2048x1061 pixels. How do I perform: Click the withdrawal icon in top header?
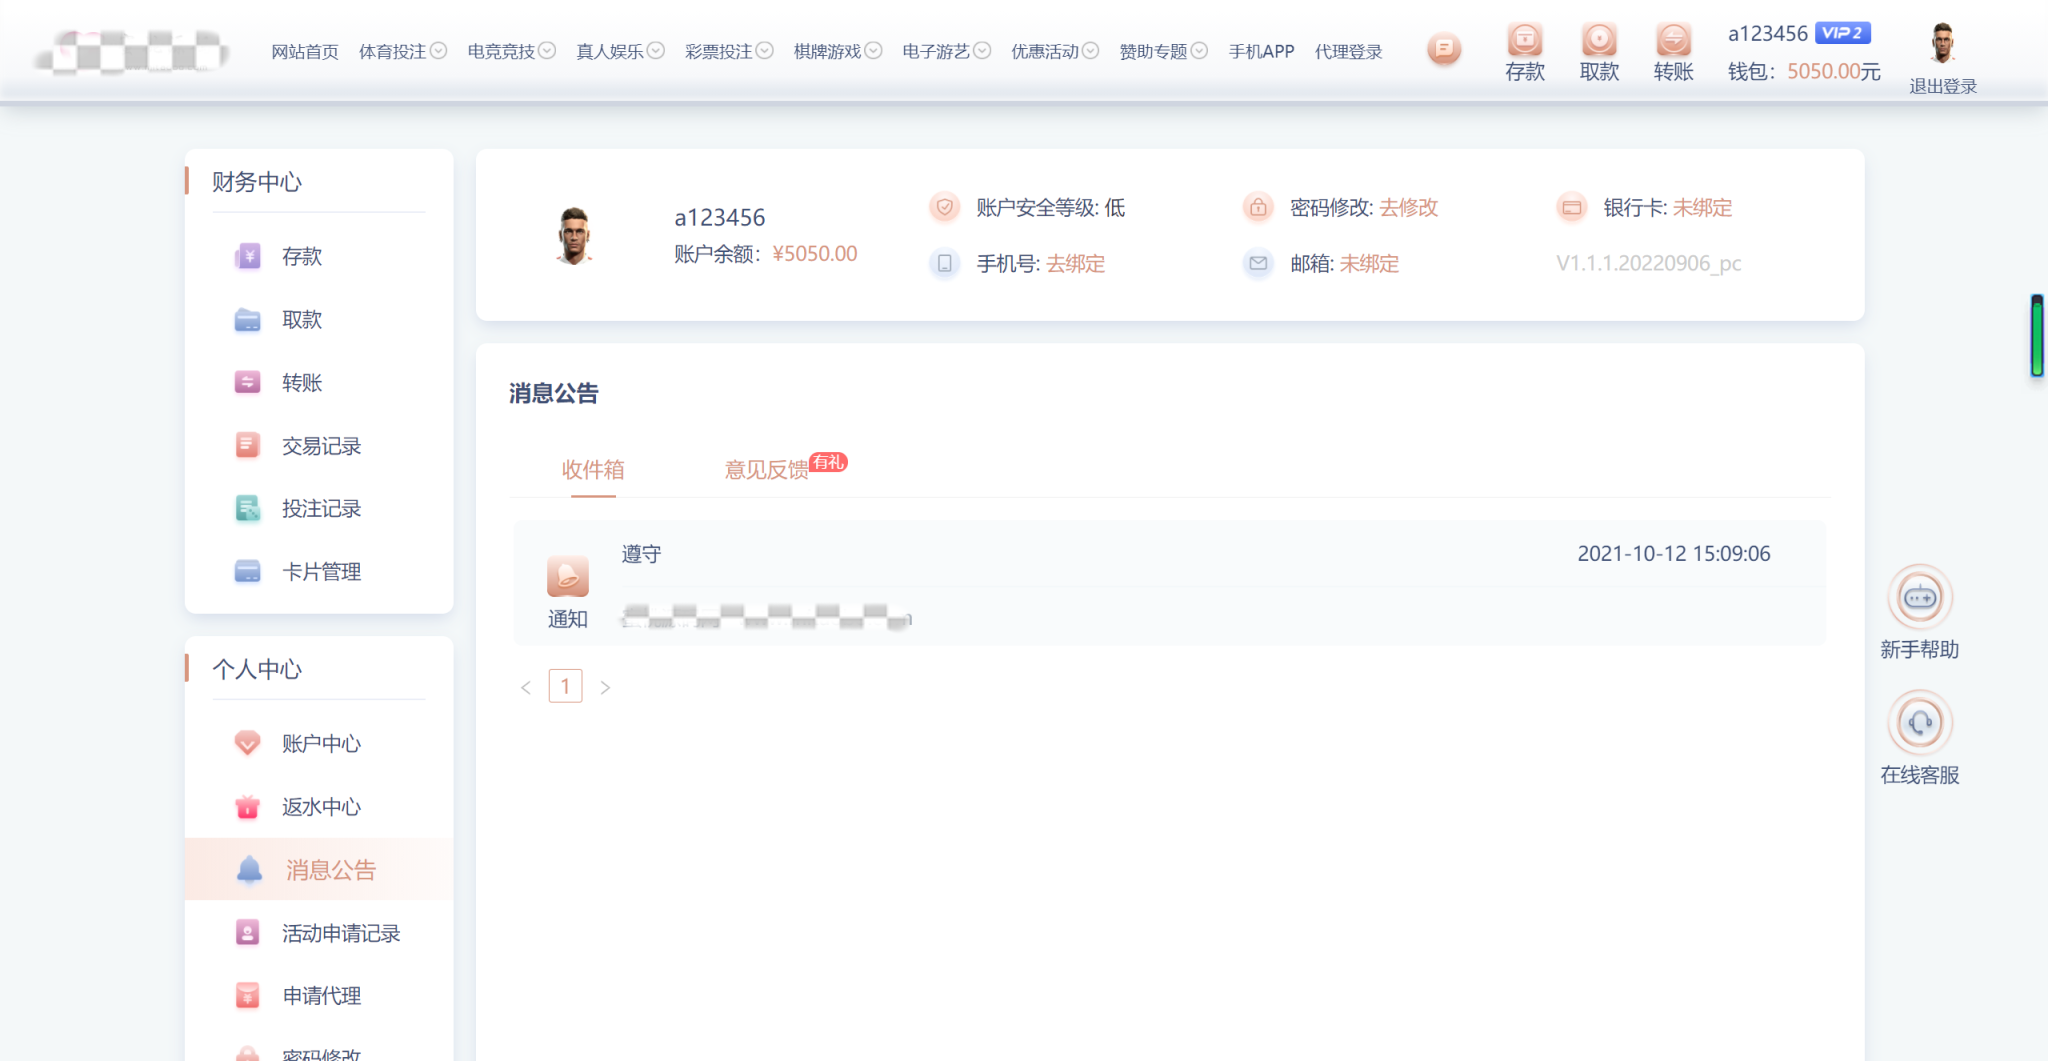pos(1598,41)
